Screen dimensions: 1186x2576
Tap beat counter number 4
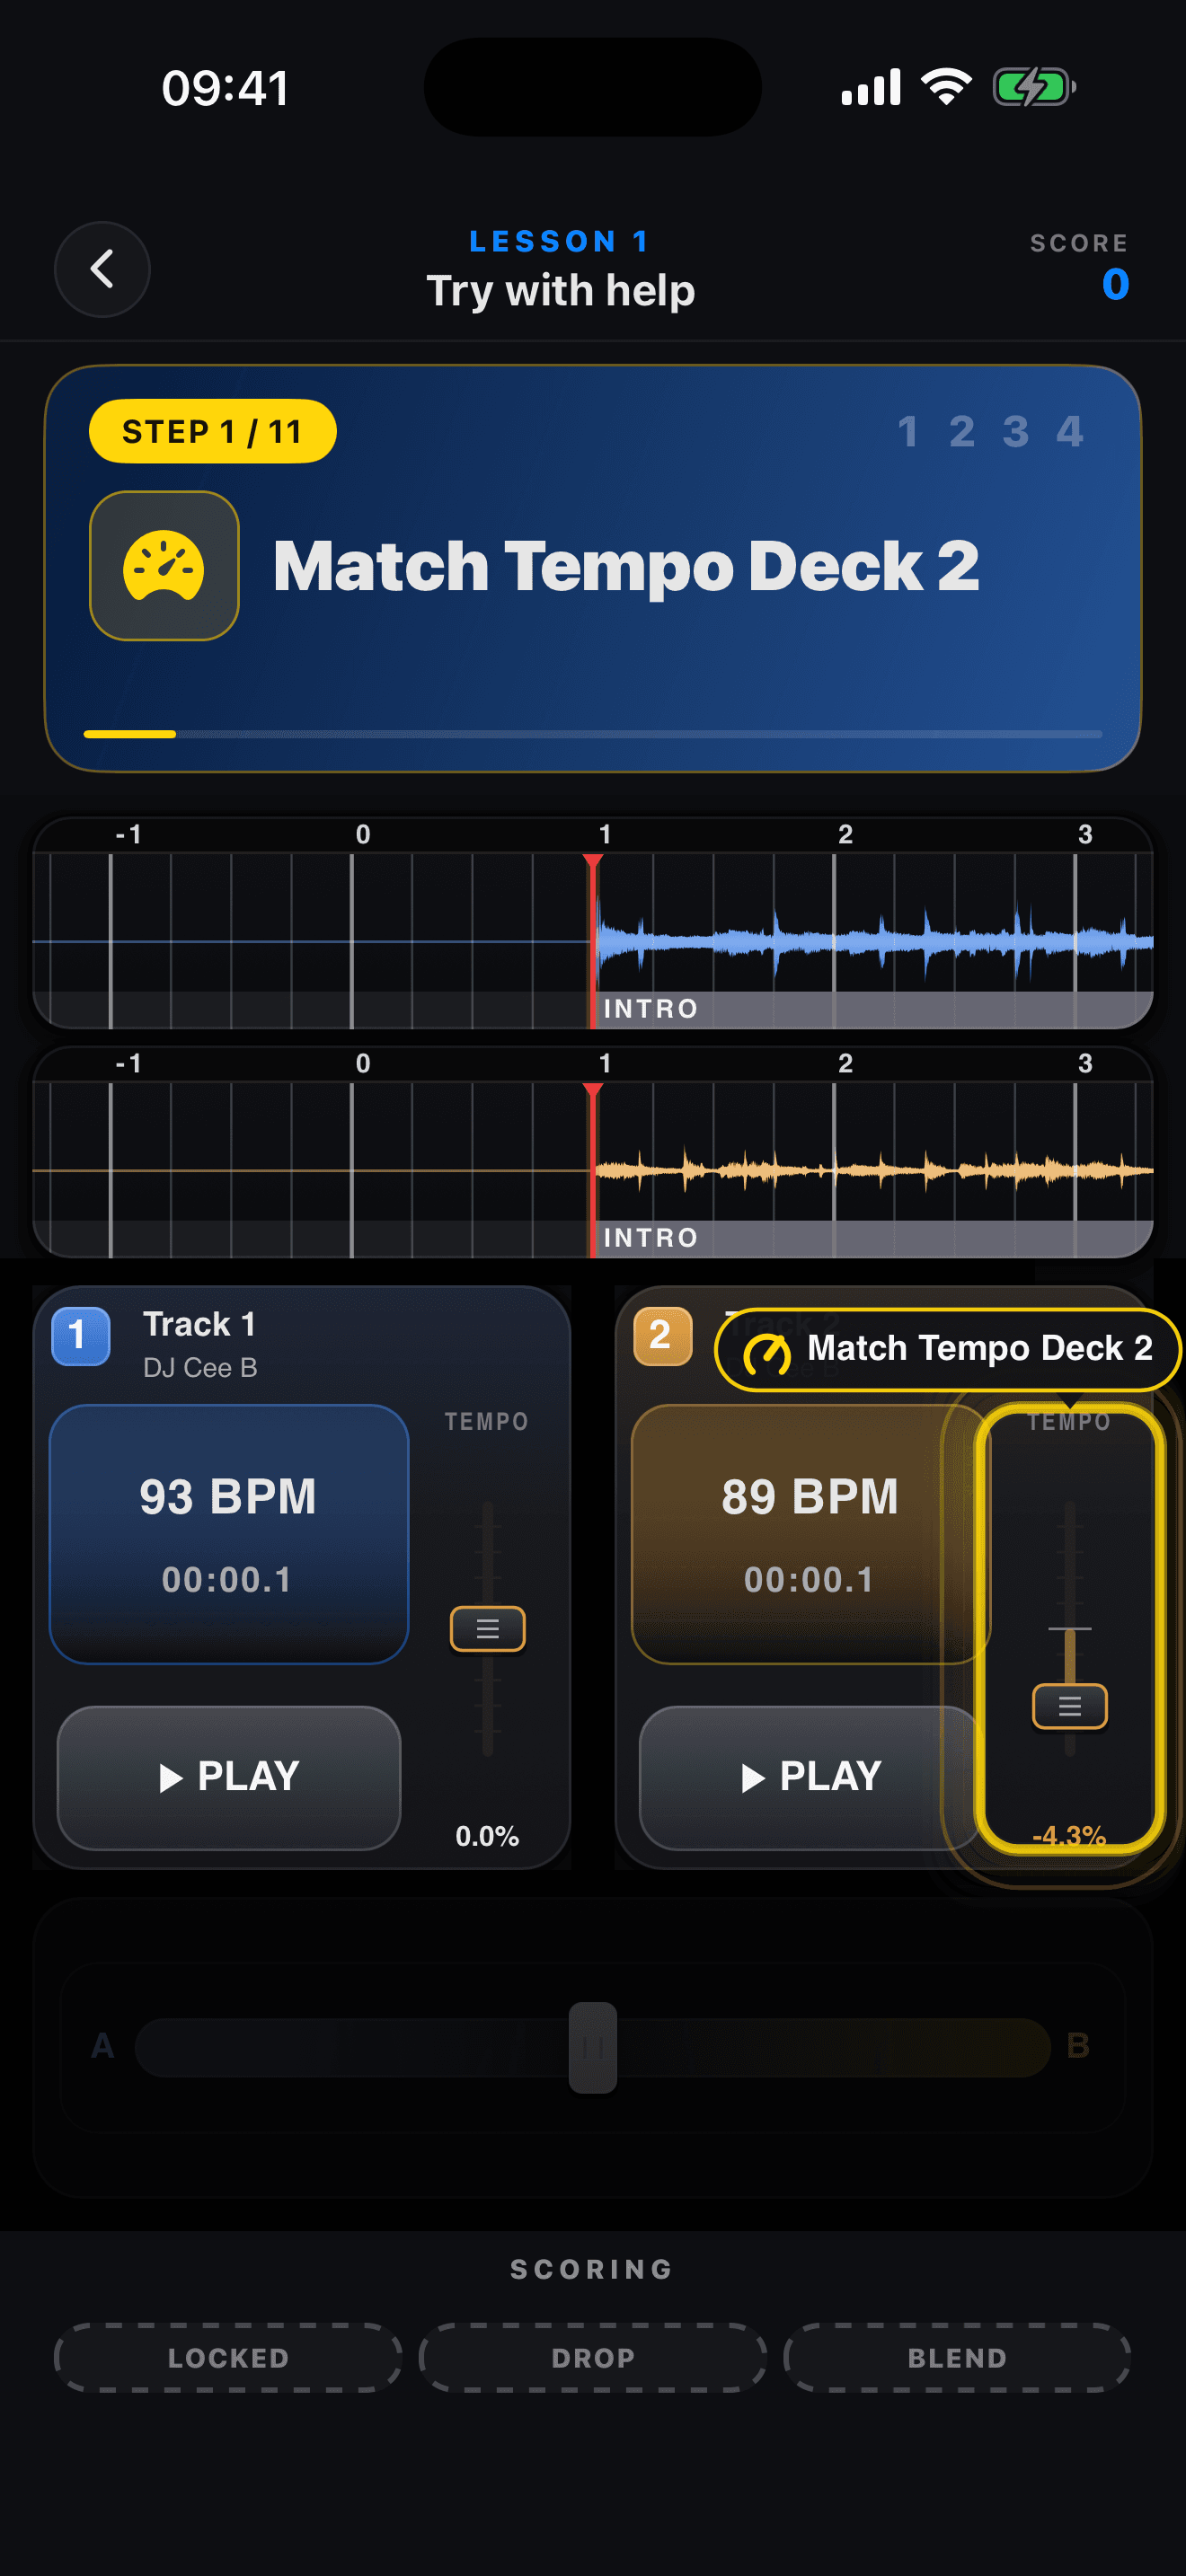(x=1070, y=432)
